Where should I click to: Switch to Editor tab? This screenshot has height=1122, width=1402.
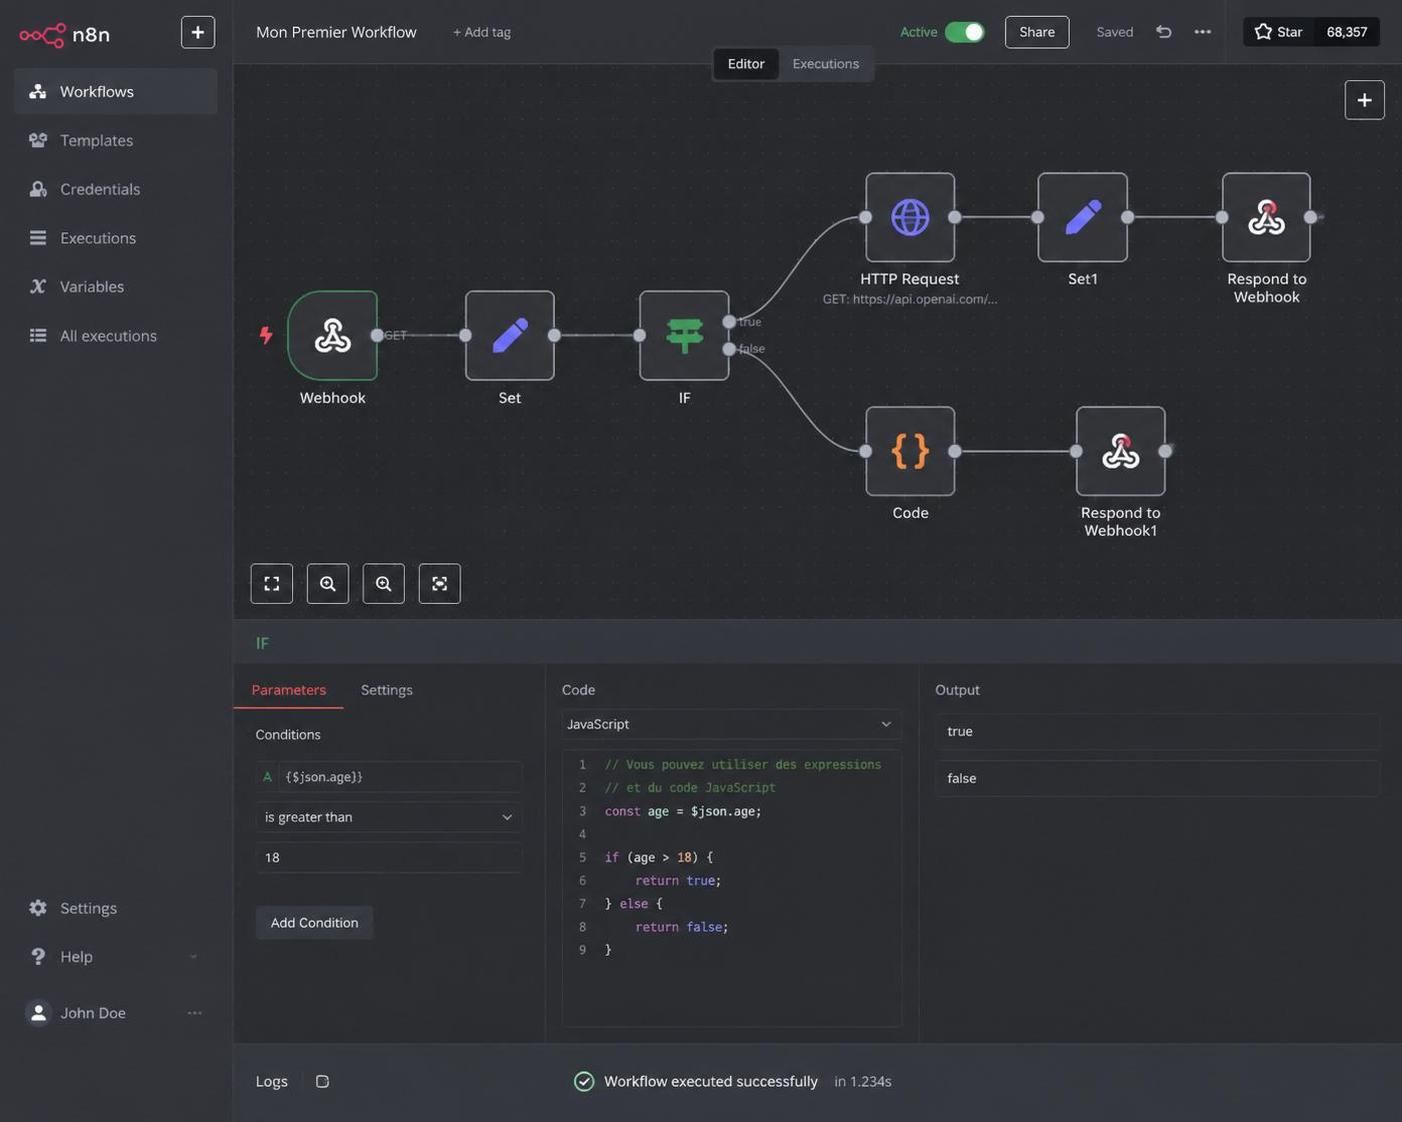746,64
